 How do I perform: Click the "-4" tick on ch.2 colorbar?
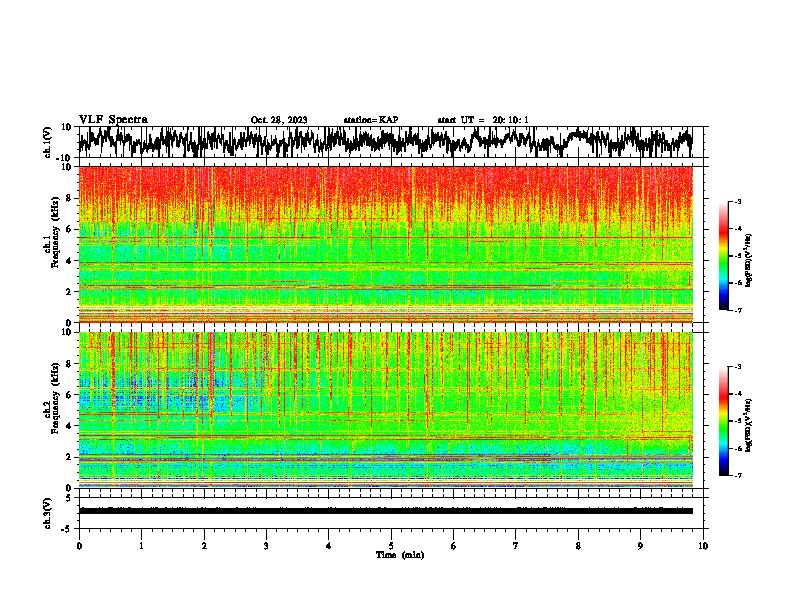point(738,394)
